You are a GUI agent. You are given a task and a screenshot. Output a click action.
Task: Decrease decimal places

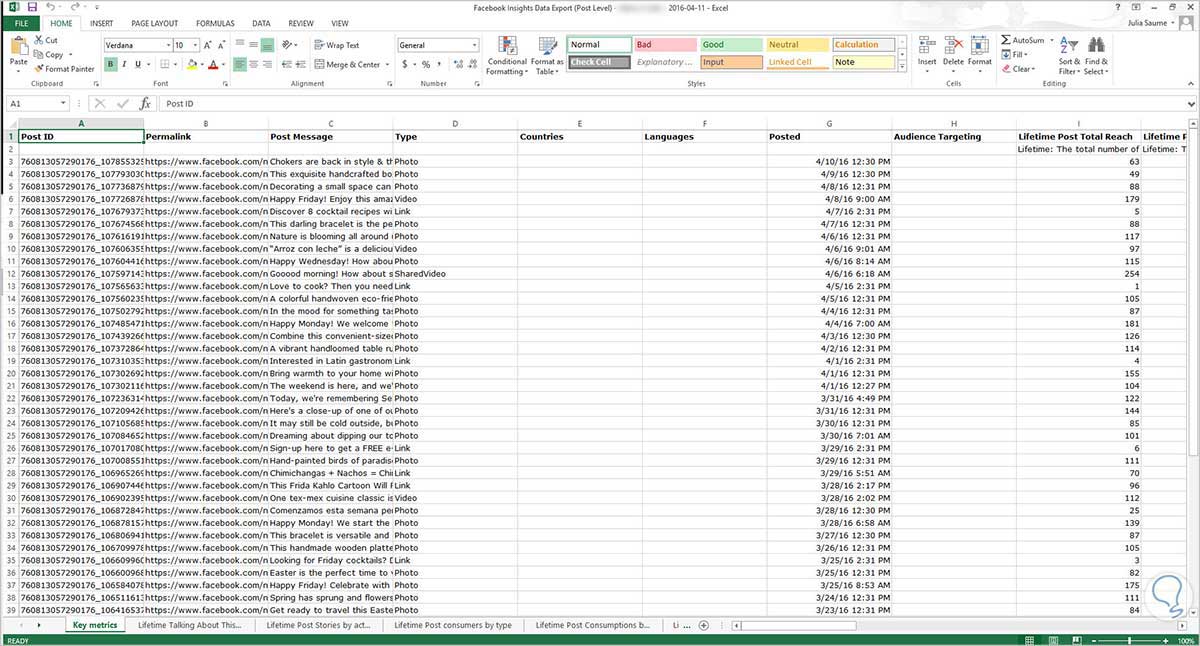coord(471,64)
